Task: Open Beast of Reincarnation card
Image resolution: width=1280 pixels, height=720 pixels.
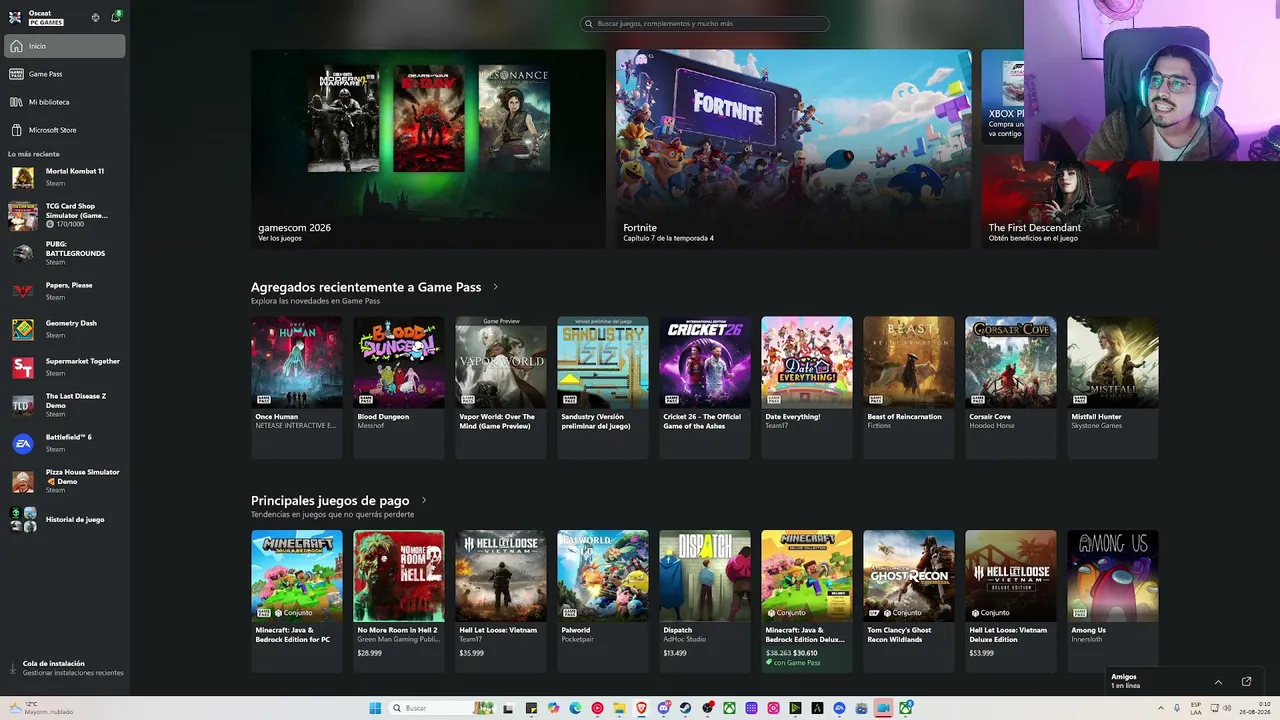Action: (x=909, y=387)
